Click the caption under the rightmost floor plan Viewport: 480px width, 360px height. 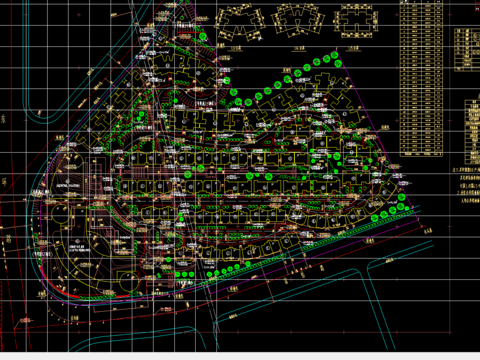pyautogui.click(x=353, y=49)
